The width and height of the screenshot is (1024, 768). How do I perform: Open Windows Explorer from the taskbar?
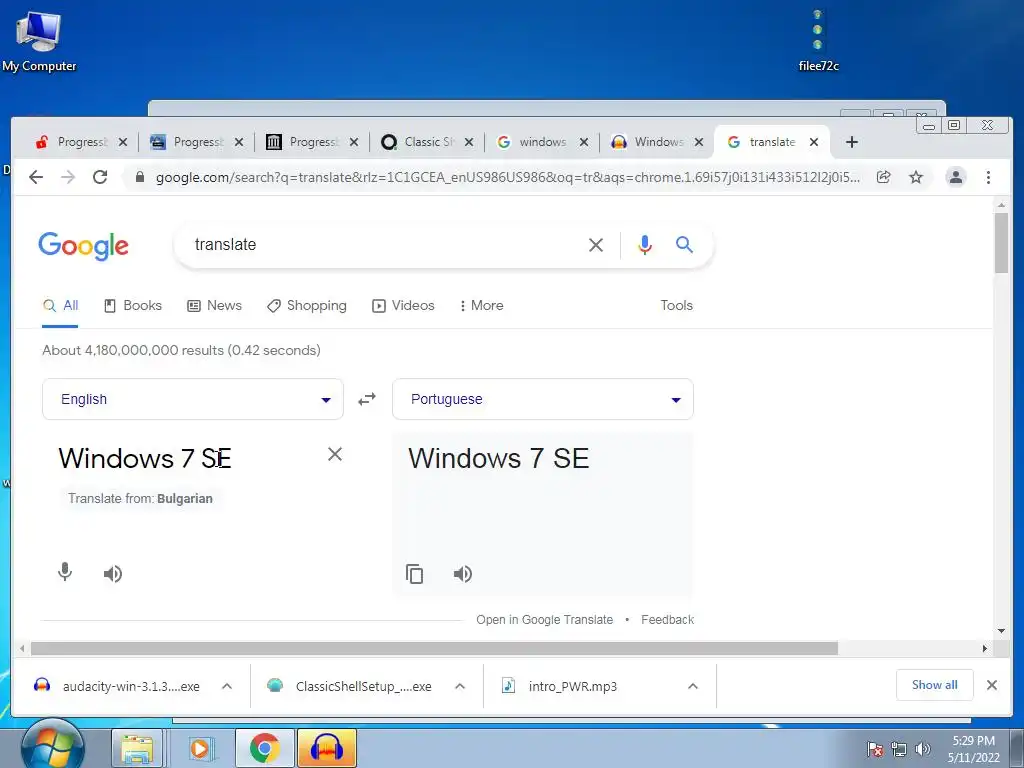[137, 748]
